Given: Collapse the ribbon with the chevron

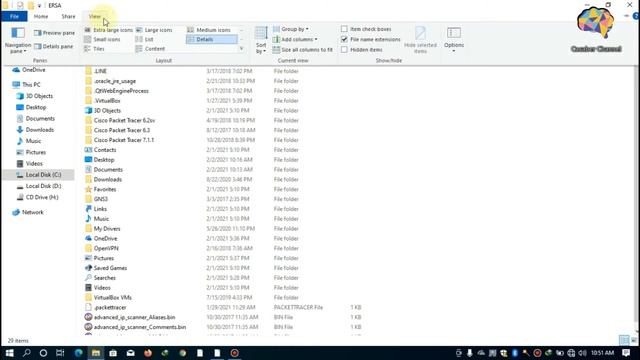Looking at the screenshot, I should (627, 16).
